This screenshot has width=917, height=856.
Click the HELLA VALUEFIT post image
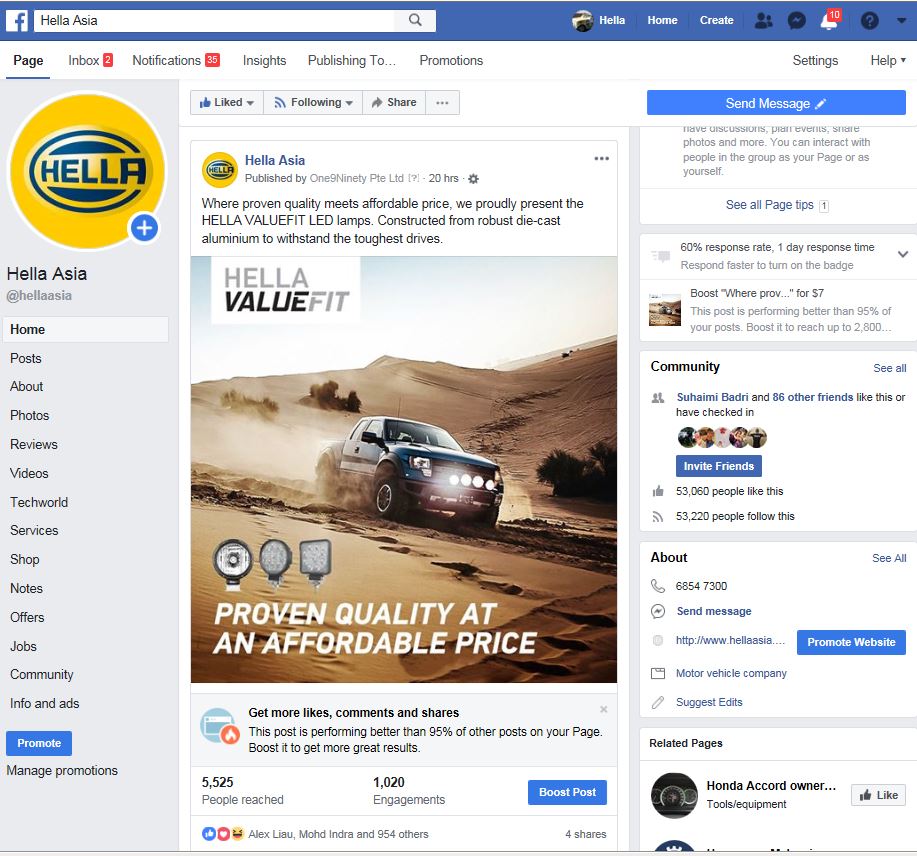pyautogui.click(x=404, y=470)
